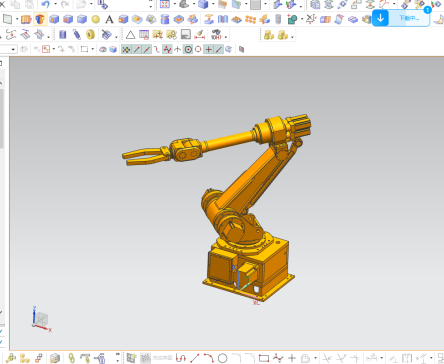Select the Profile sketch curve tool
Viewport: 444px width, 364px height.
pyautogui.click(x=181, y=358)
